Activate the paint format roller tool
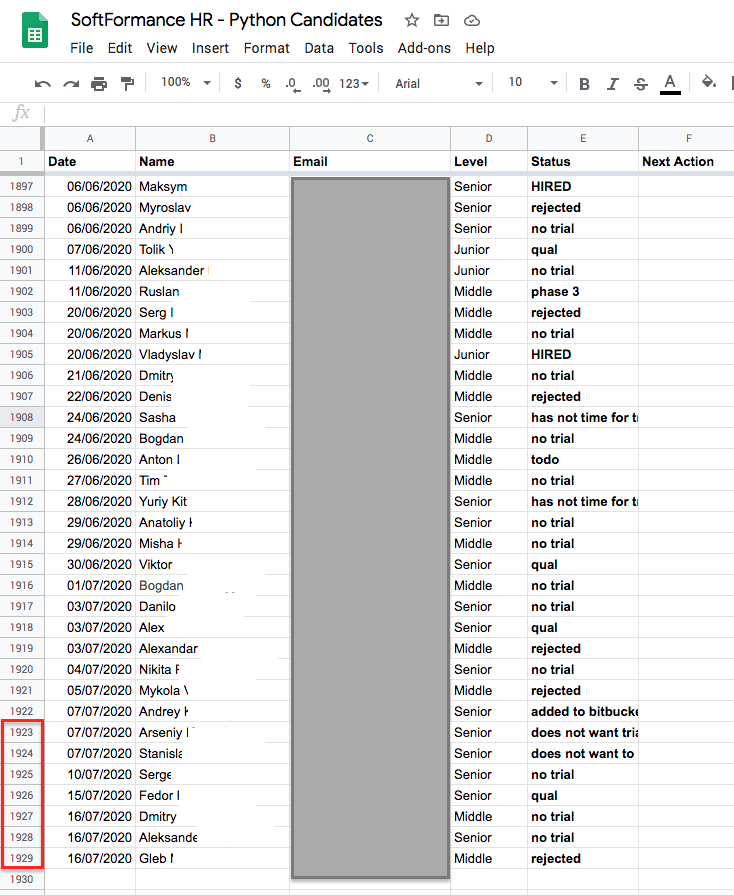Viewport: 734px width, 895px height. point(127,84)
